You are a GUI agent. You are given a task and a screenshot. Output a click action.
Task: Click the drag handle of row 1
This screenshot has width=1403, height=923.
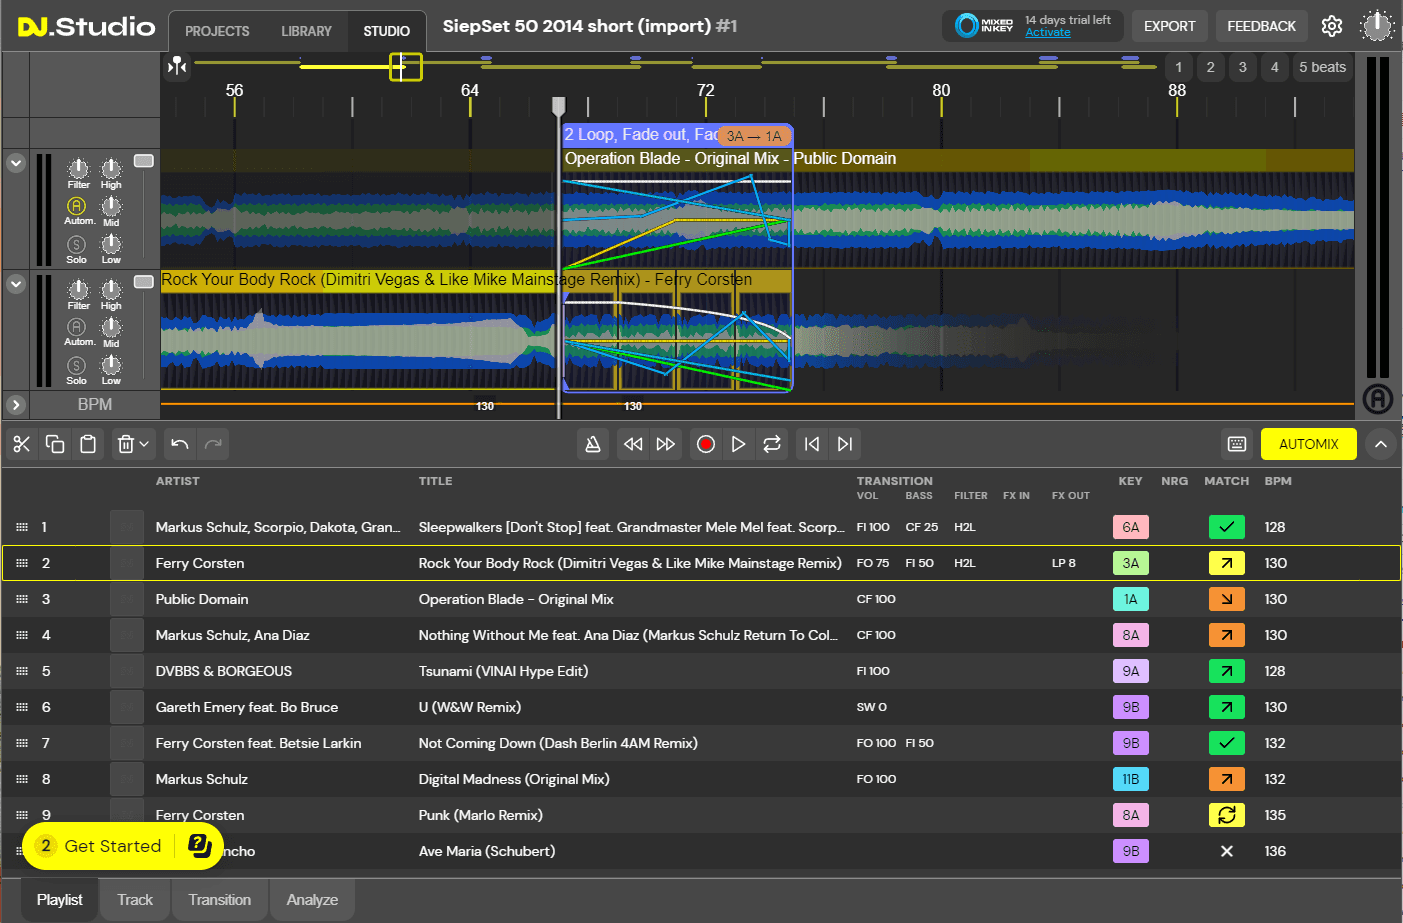[x=22, y=527]
